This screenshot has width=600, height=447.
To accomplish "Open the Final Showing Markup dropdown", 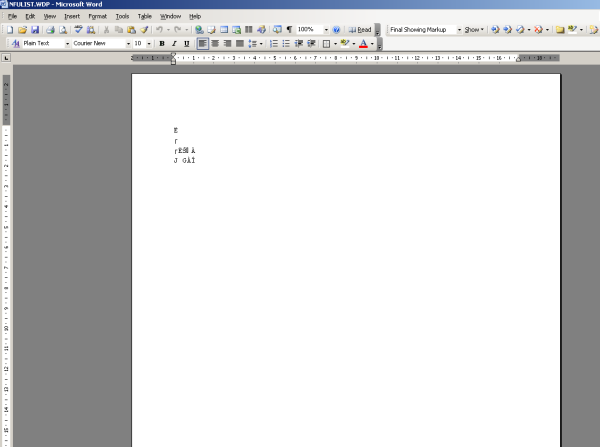I will (459, 29).
